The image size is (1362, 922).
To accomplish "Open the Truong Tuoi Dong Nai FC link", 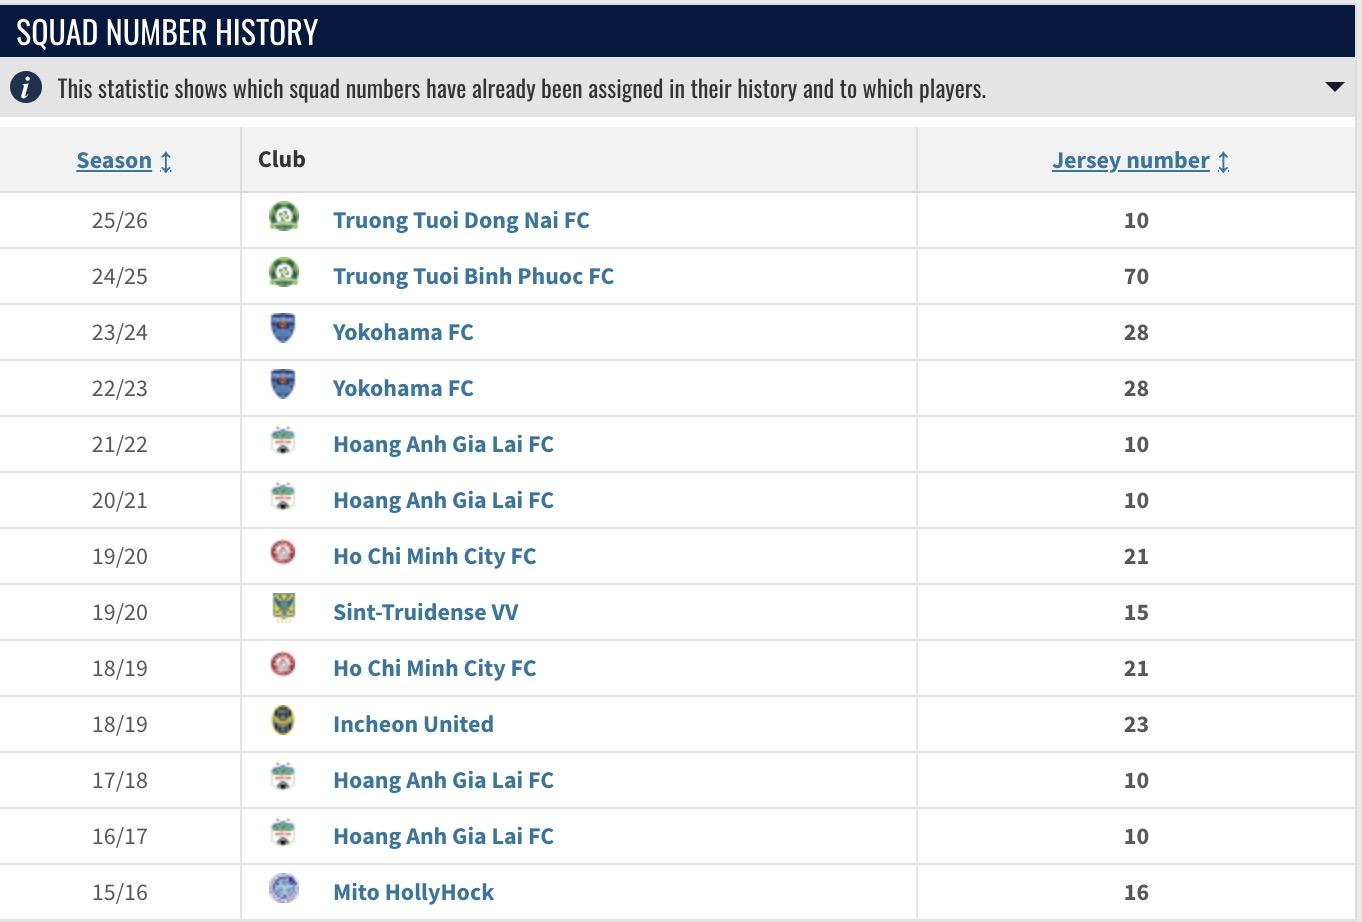I will (x=461, y=220).
